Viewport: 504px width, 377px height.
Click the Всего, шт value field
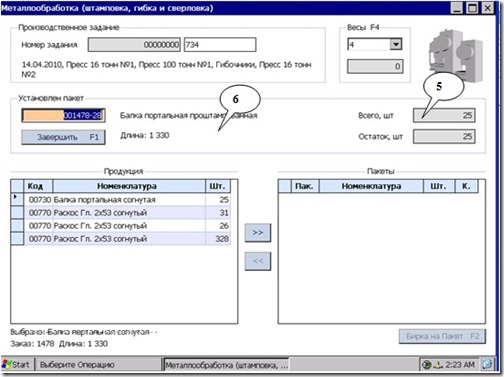point(444,115)
